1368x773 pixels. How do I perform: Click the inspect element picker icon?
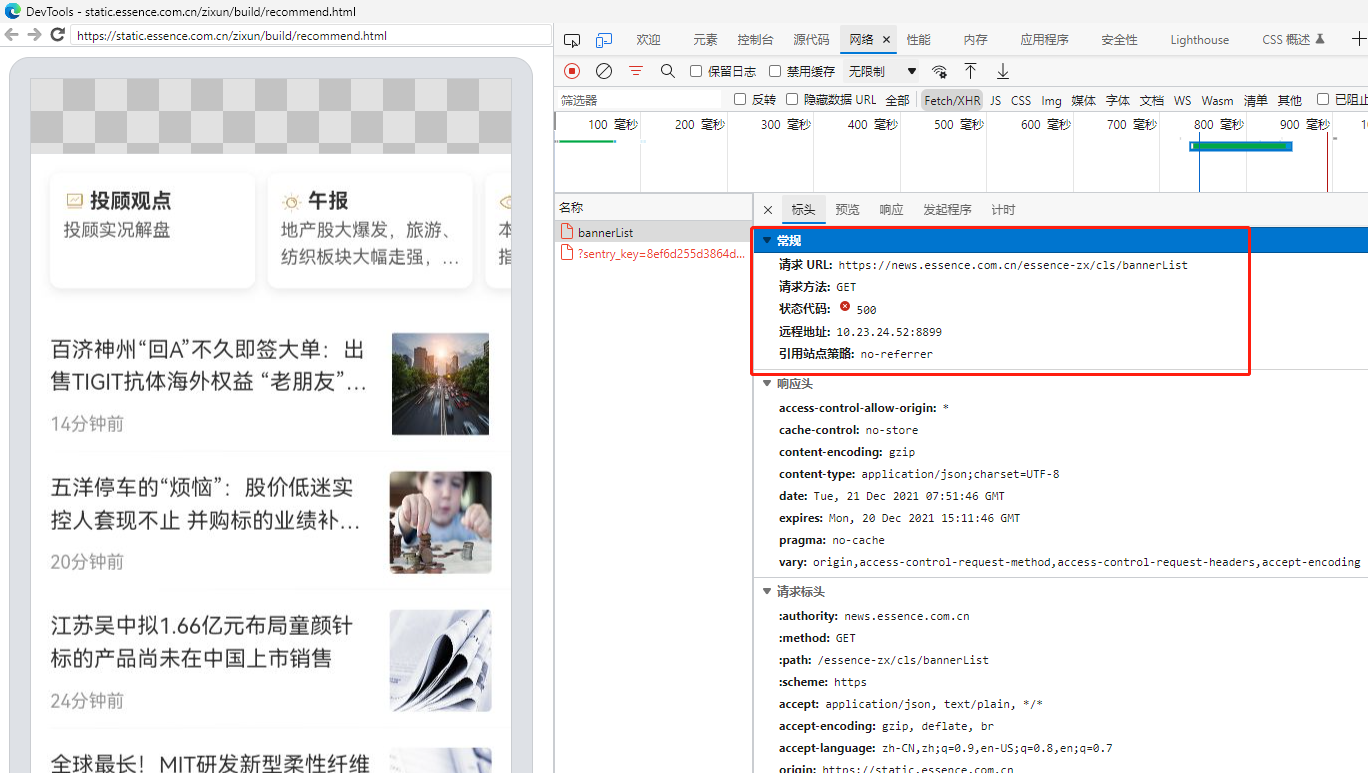572,40
